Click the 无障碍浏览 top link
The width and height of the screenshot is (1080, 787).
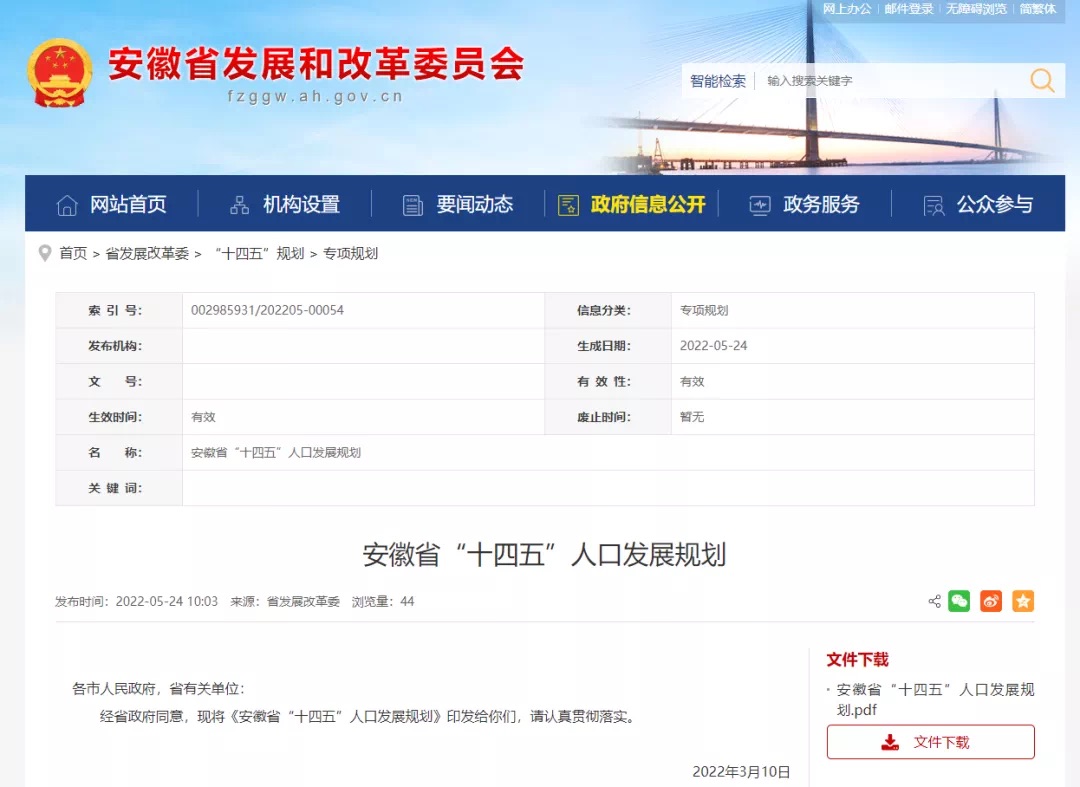tap(976, 9)
